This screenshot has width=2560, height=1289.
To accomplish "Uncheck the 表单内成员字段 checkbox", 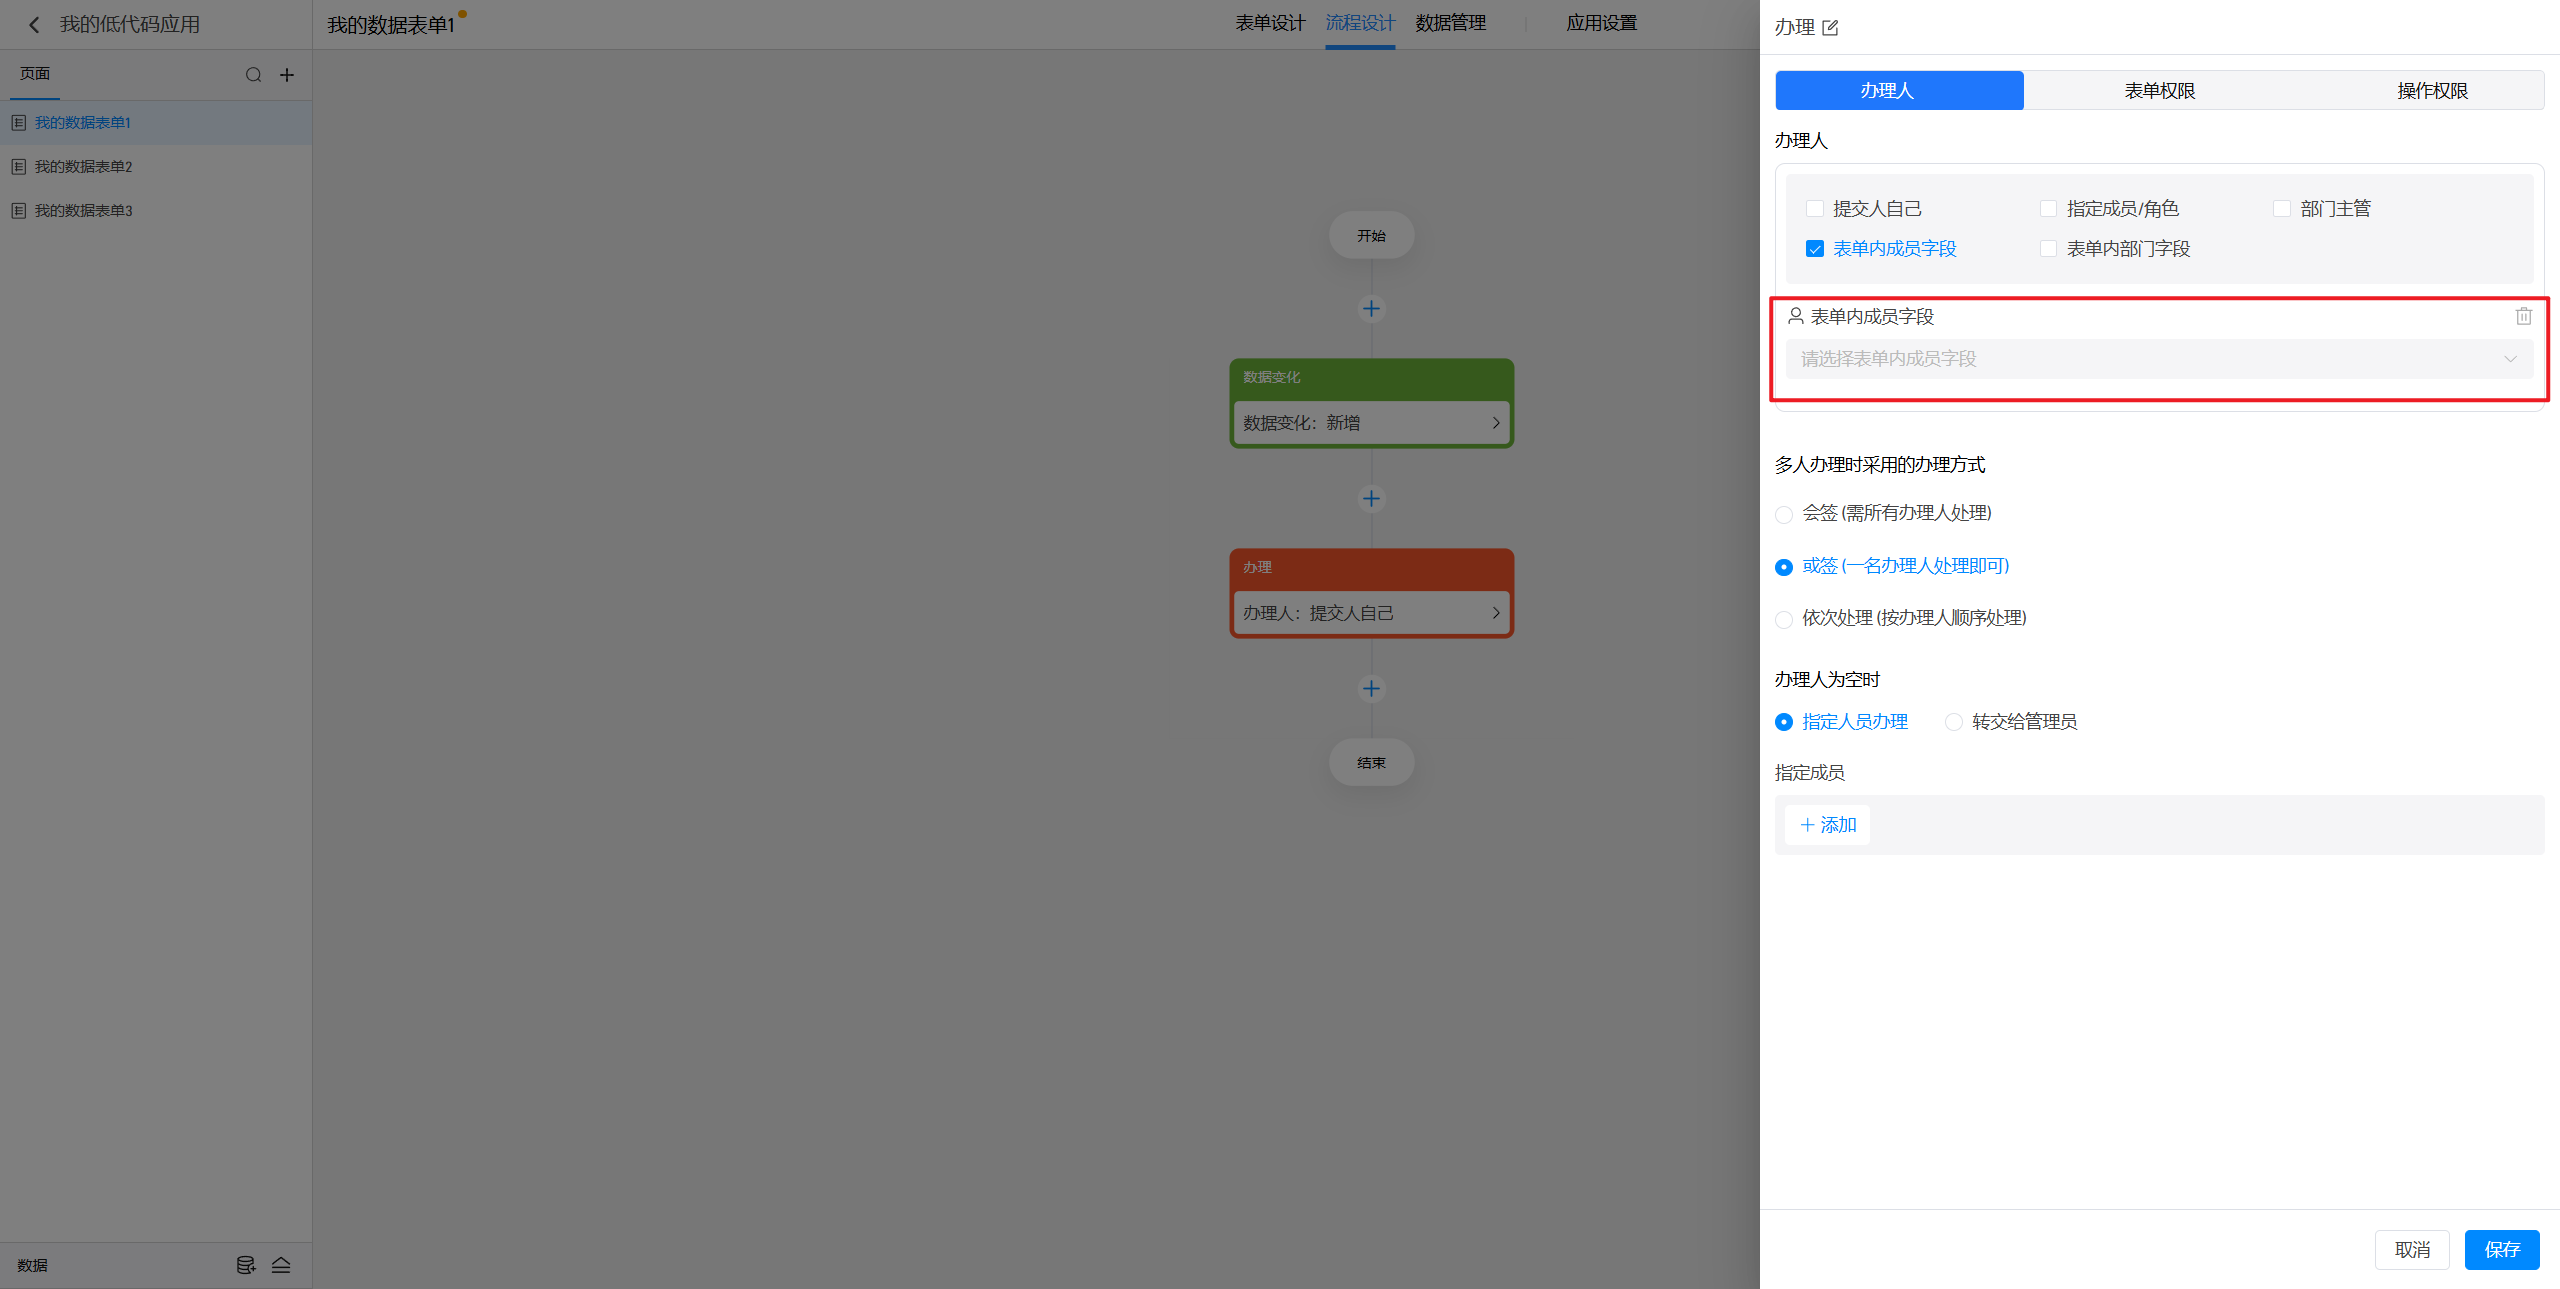I will click(1814, 249).
